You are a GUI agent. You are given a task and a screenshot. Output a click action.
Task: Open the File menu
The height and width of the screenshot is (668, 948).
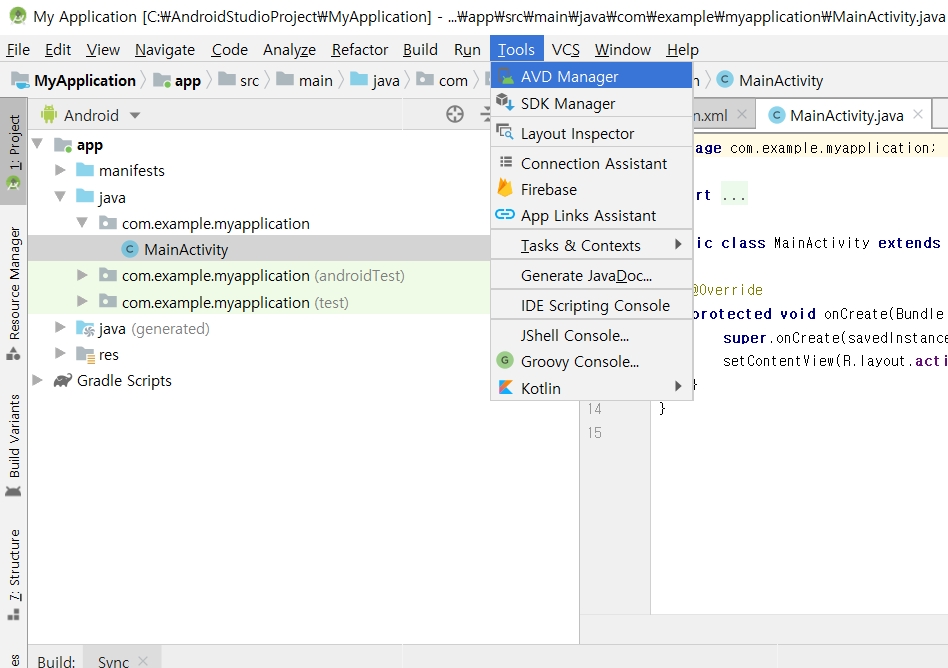click(x=18, y=50)
